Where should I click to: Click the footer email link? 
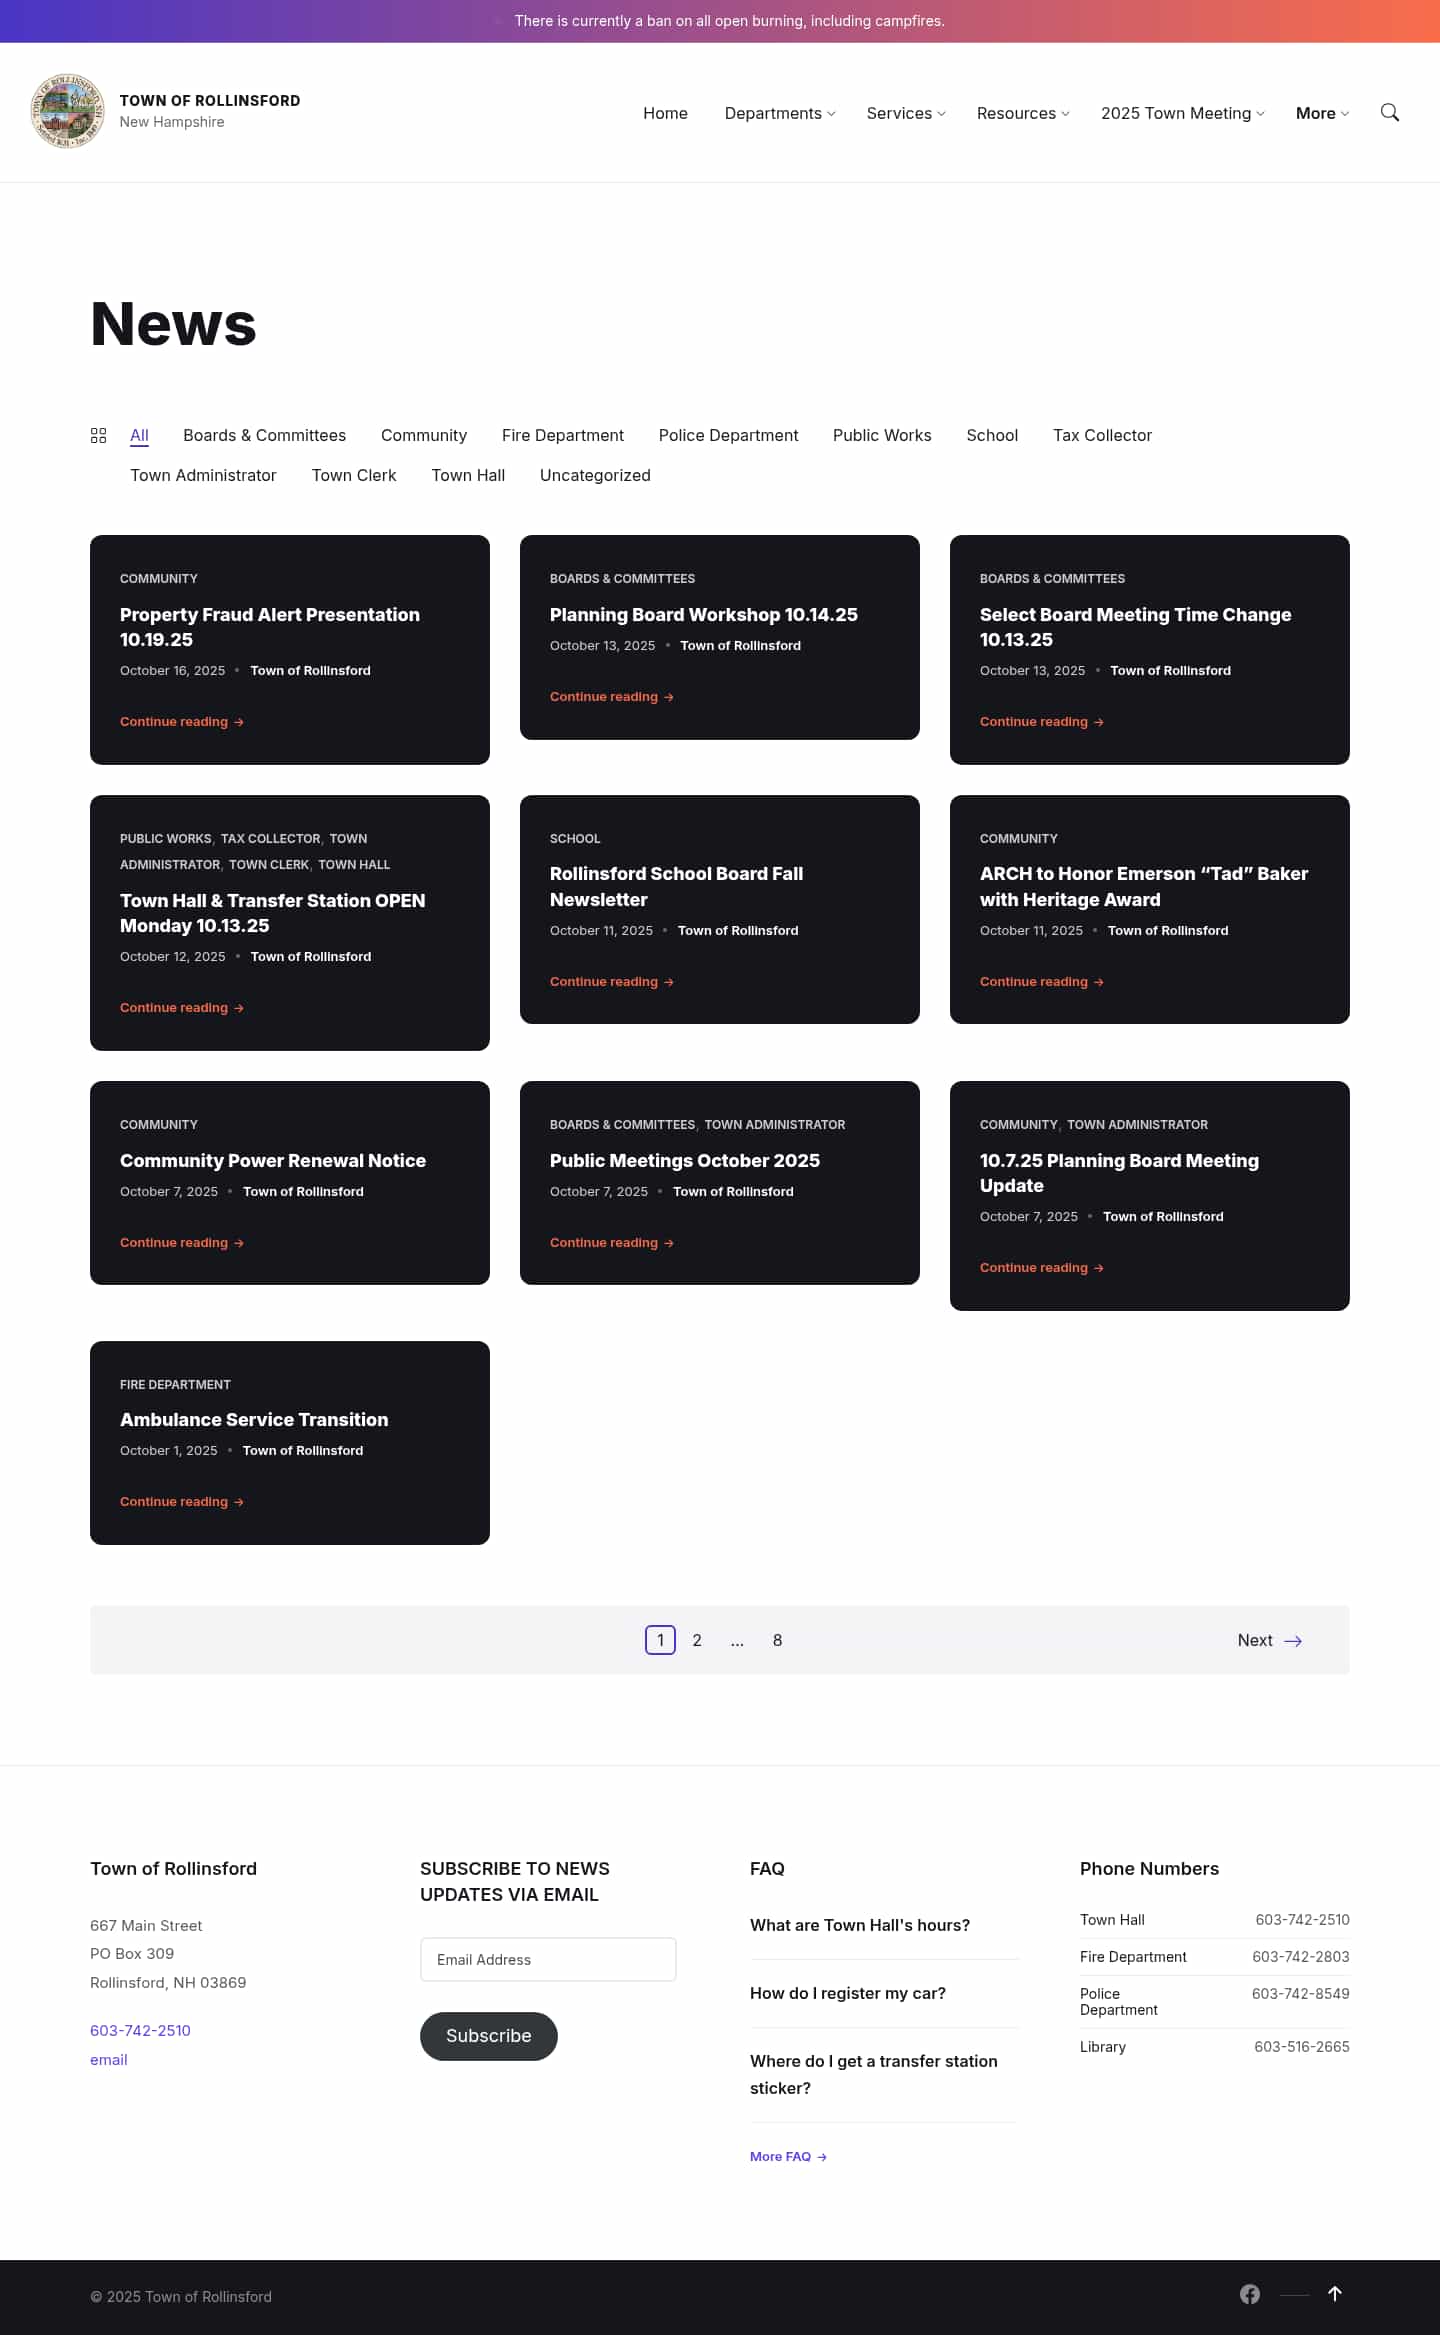tap(109, 2059)
